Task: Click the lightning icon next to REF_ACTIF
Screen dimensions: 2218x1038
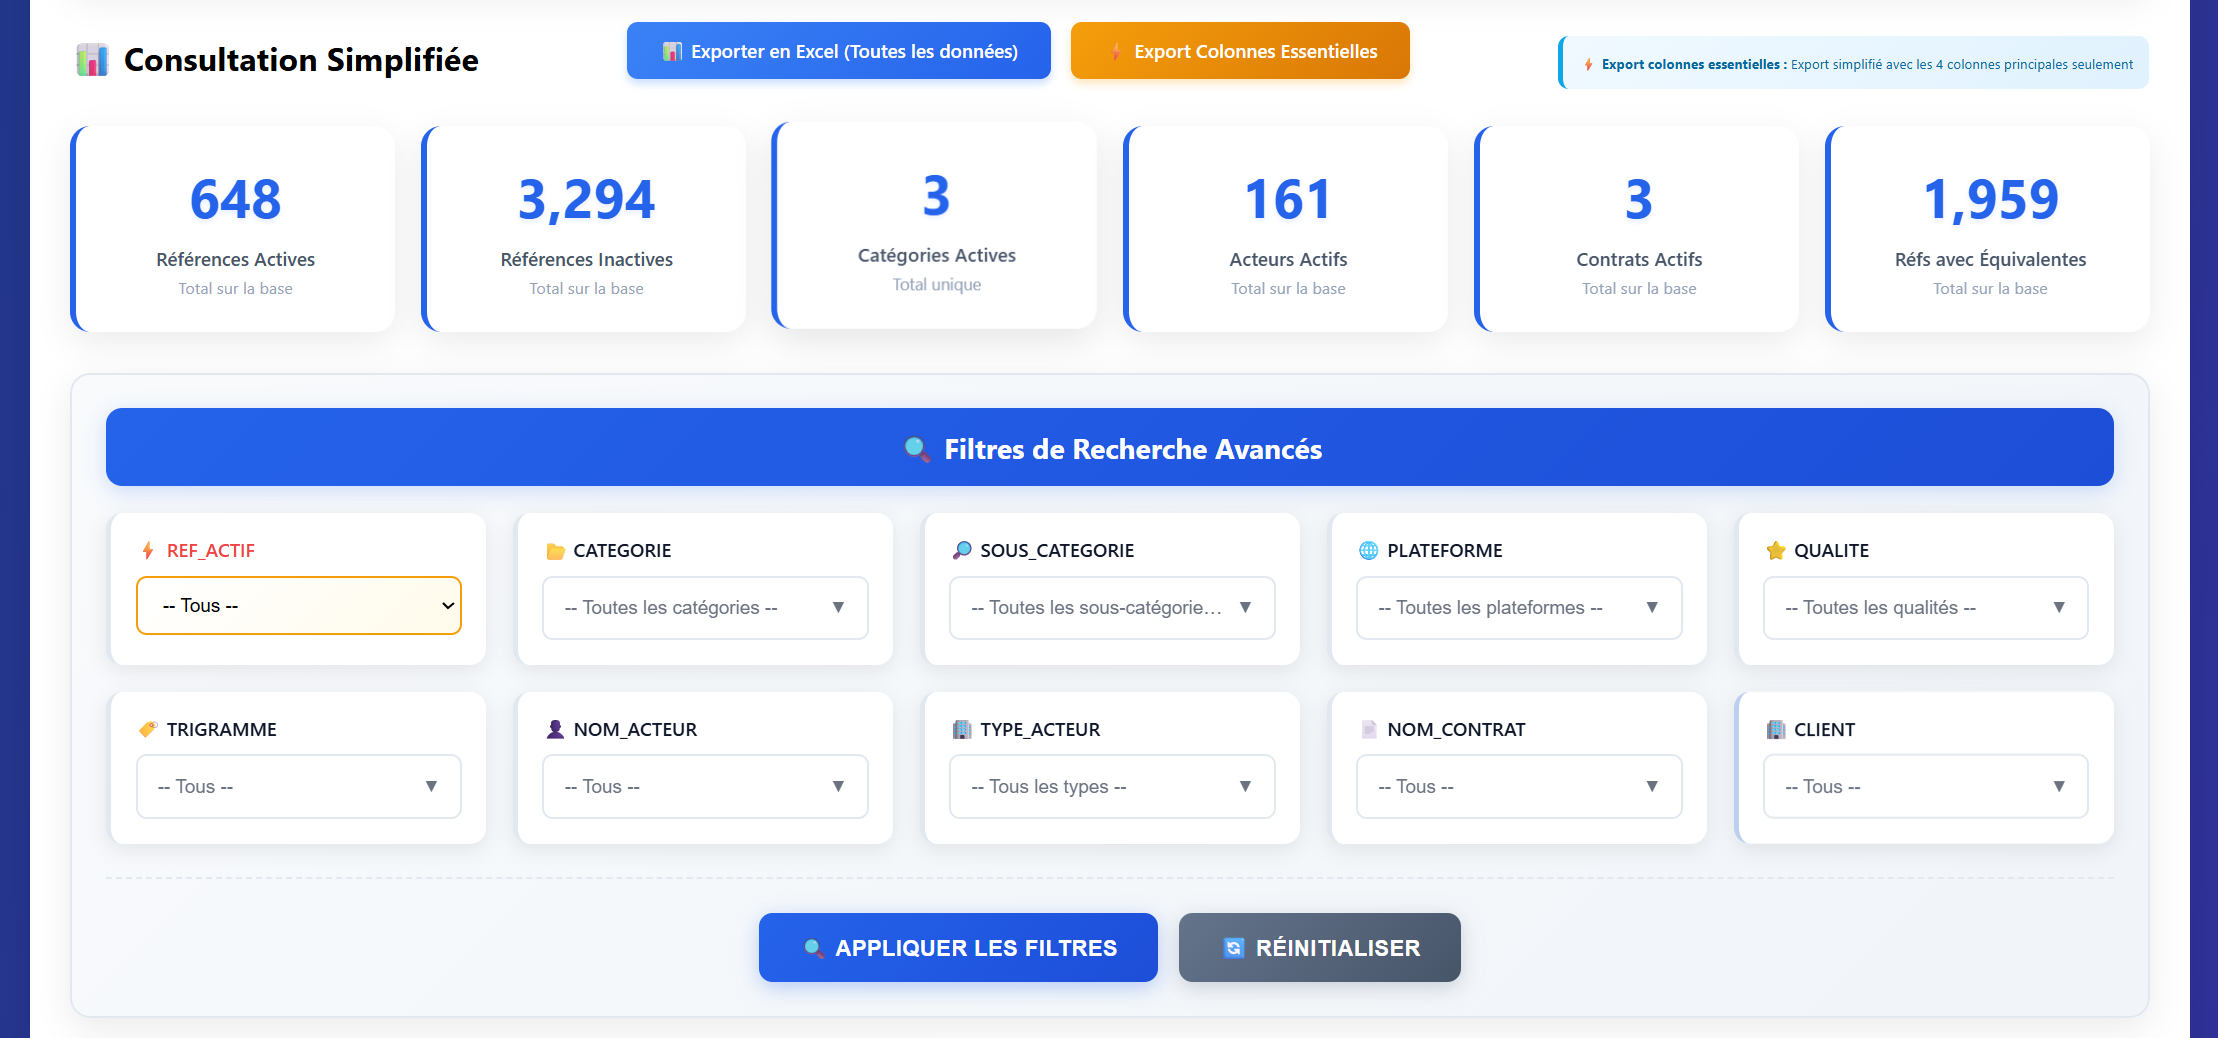Action: coord(148,551)
